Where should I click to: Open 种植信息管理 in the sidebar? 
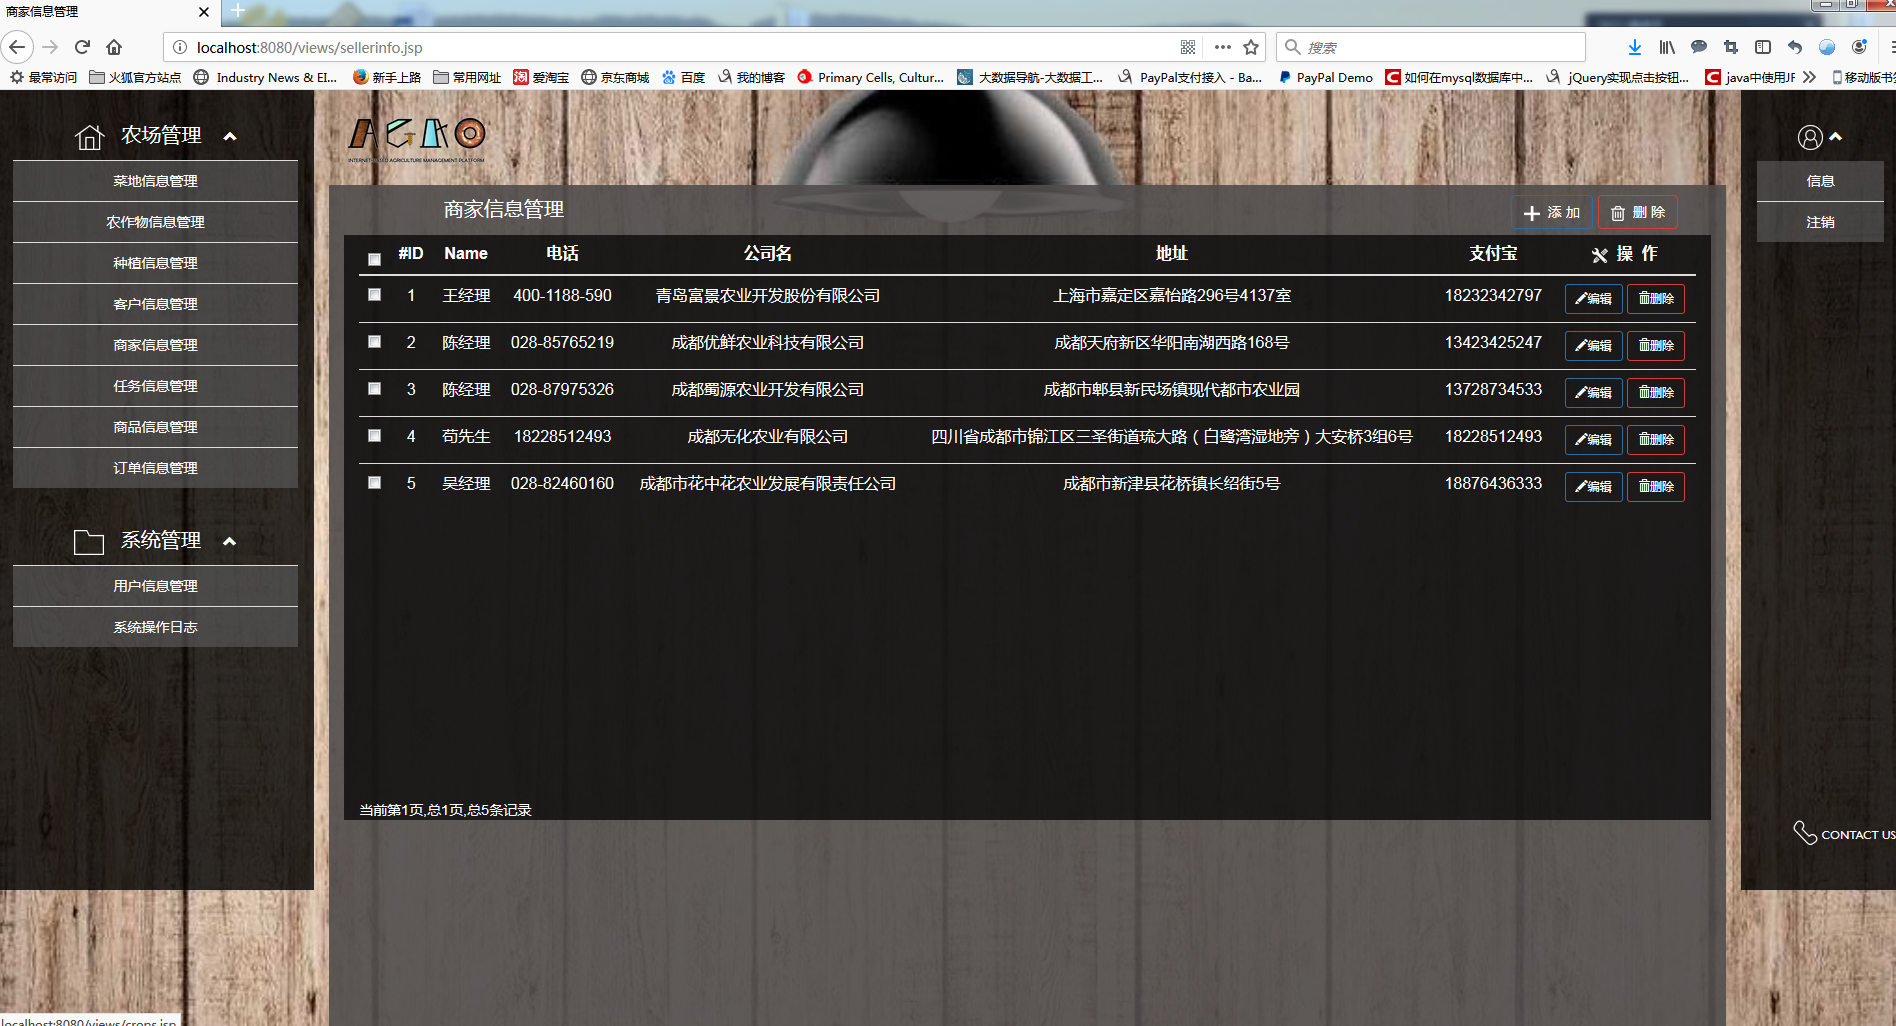tap(155, 263)
